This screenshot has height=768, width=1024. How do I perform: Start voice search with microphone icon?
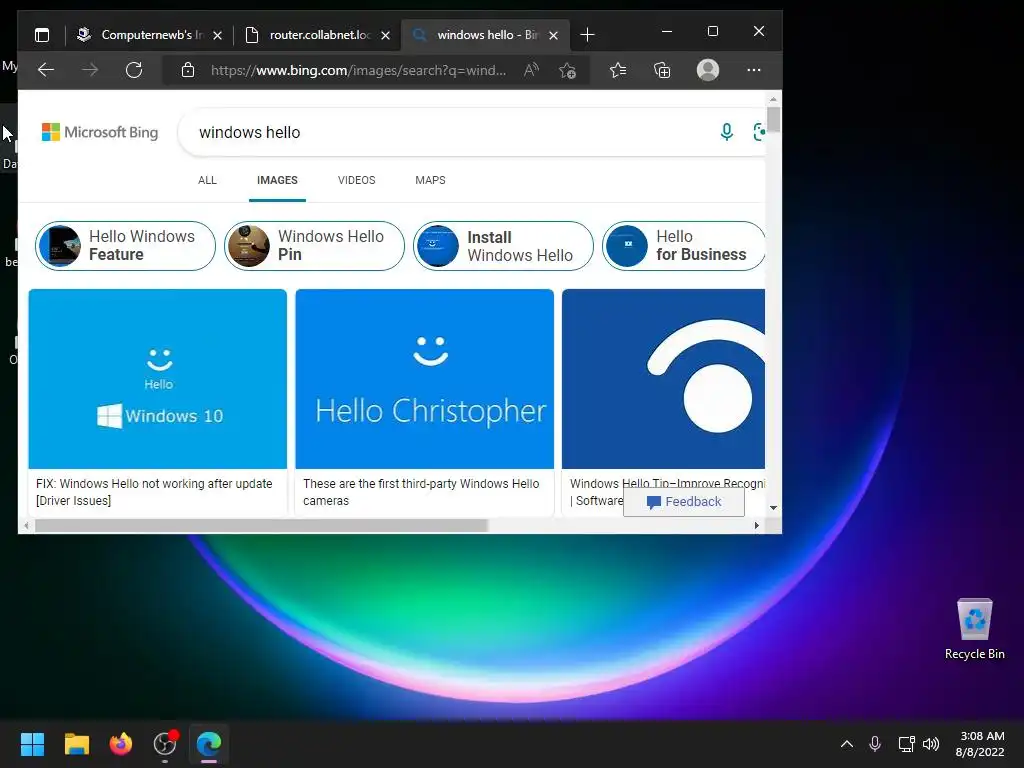[726, 133]
